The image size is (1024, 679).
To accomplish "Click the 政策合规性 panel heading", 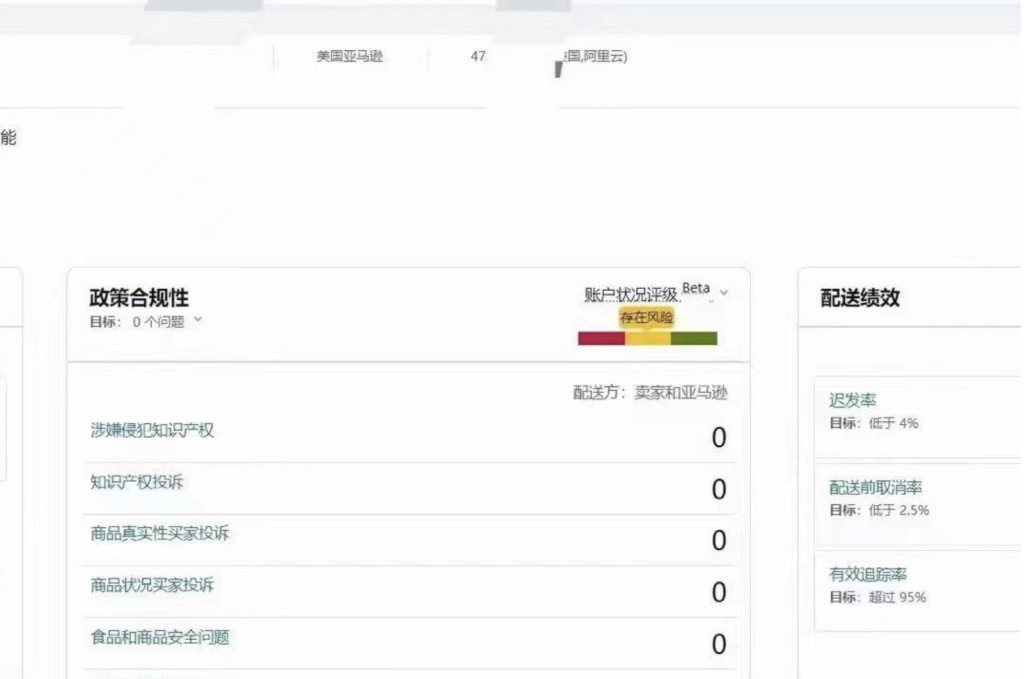I will click(139, 298).
